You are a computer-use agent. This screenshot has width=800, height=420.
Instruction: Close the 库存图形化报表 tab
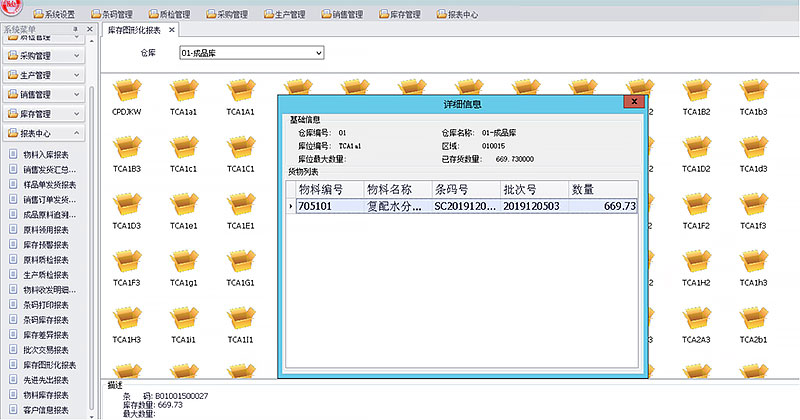click(172, 31)
